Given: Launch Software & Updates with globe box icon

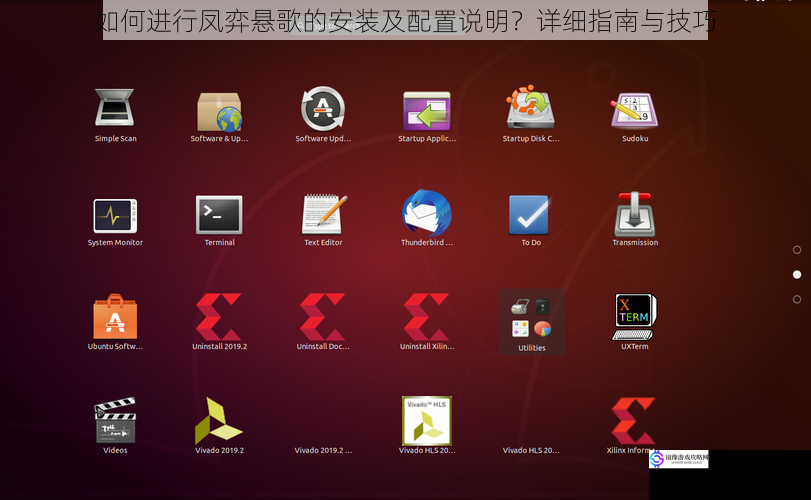Looking at the screenshot, I should click(219, 112).
